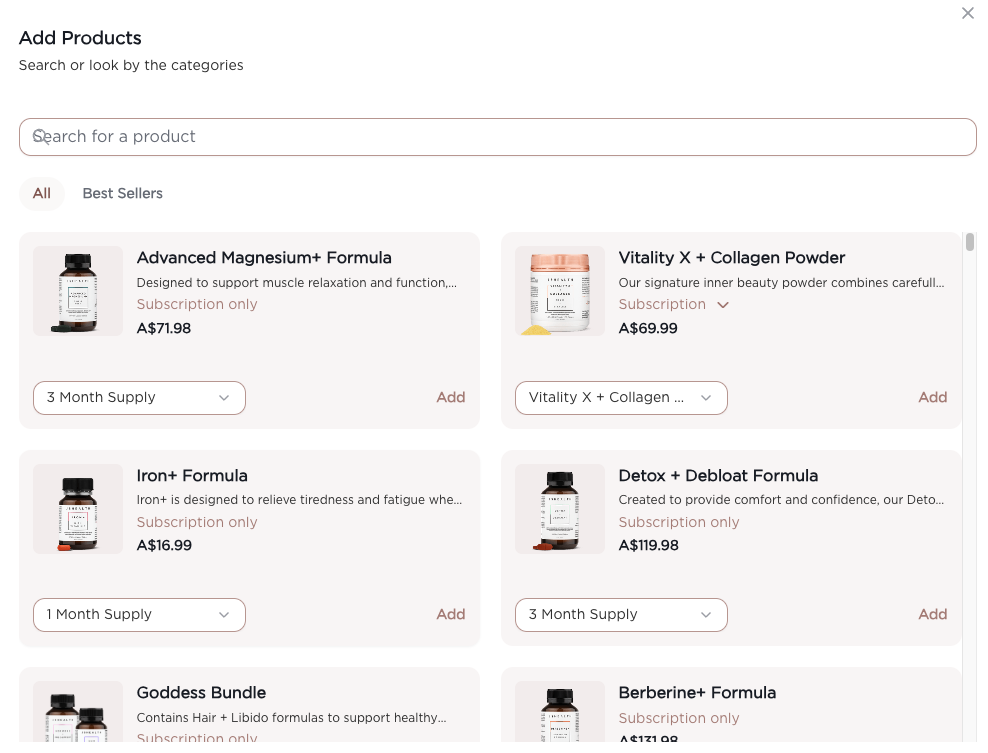Add Detox + Debloat Formula
This screenshot has width=988, height=753.
[932, 614]
